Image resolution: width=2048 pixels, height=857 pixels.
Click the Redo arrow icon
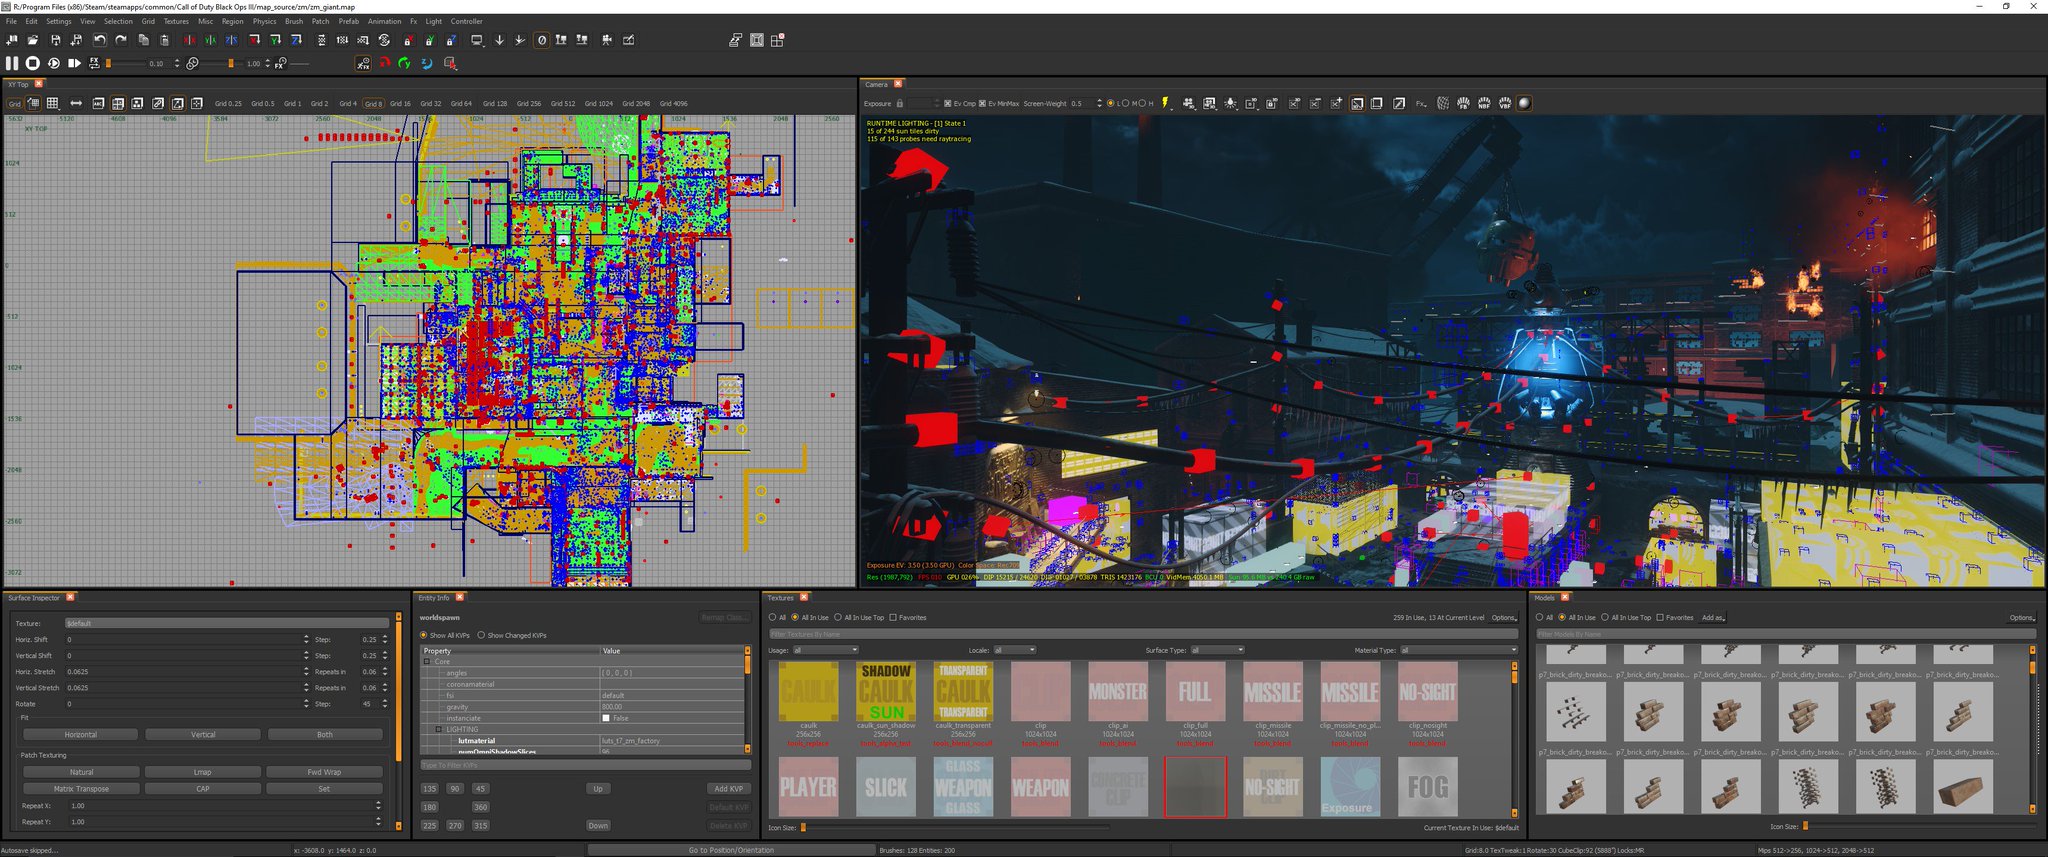[x=121, y=40]
